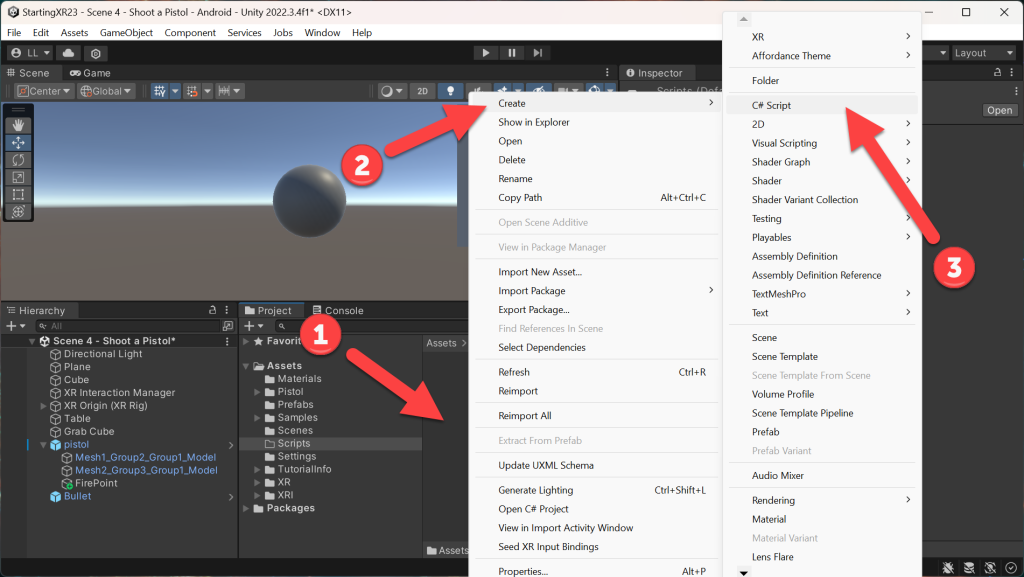Open the Layout dropdown

984,53
